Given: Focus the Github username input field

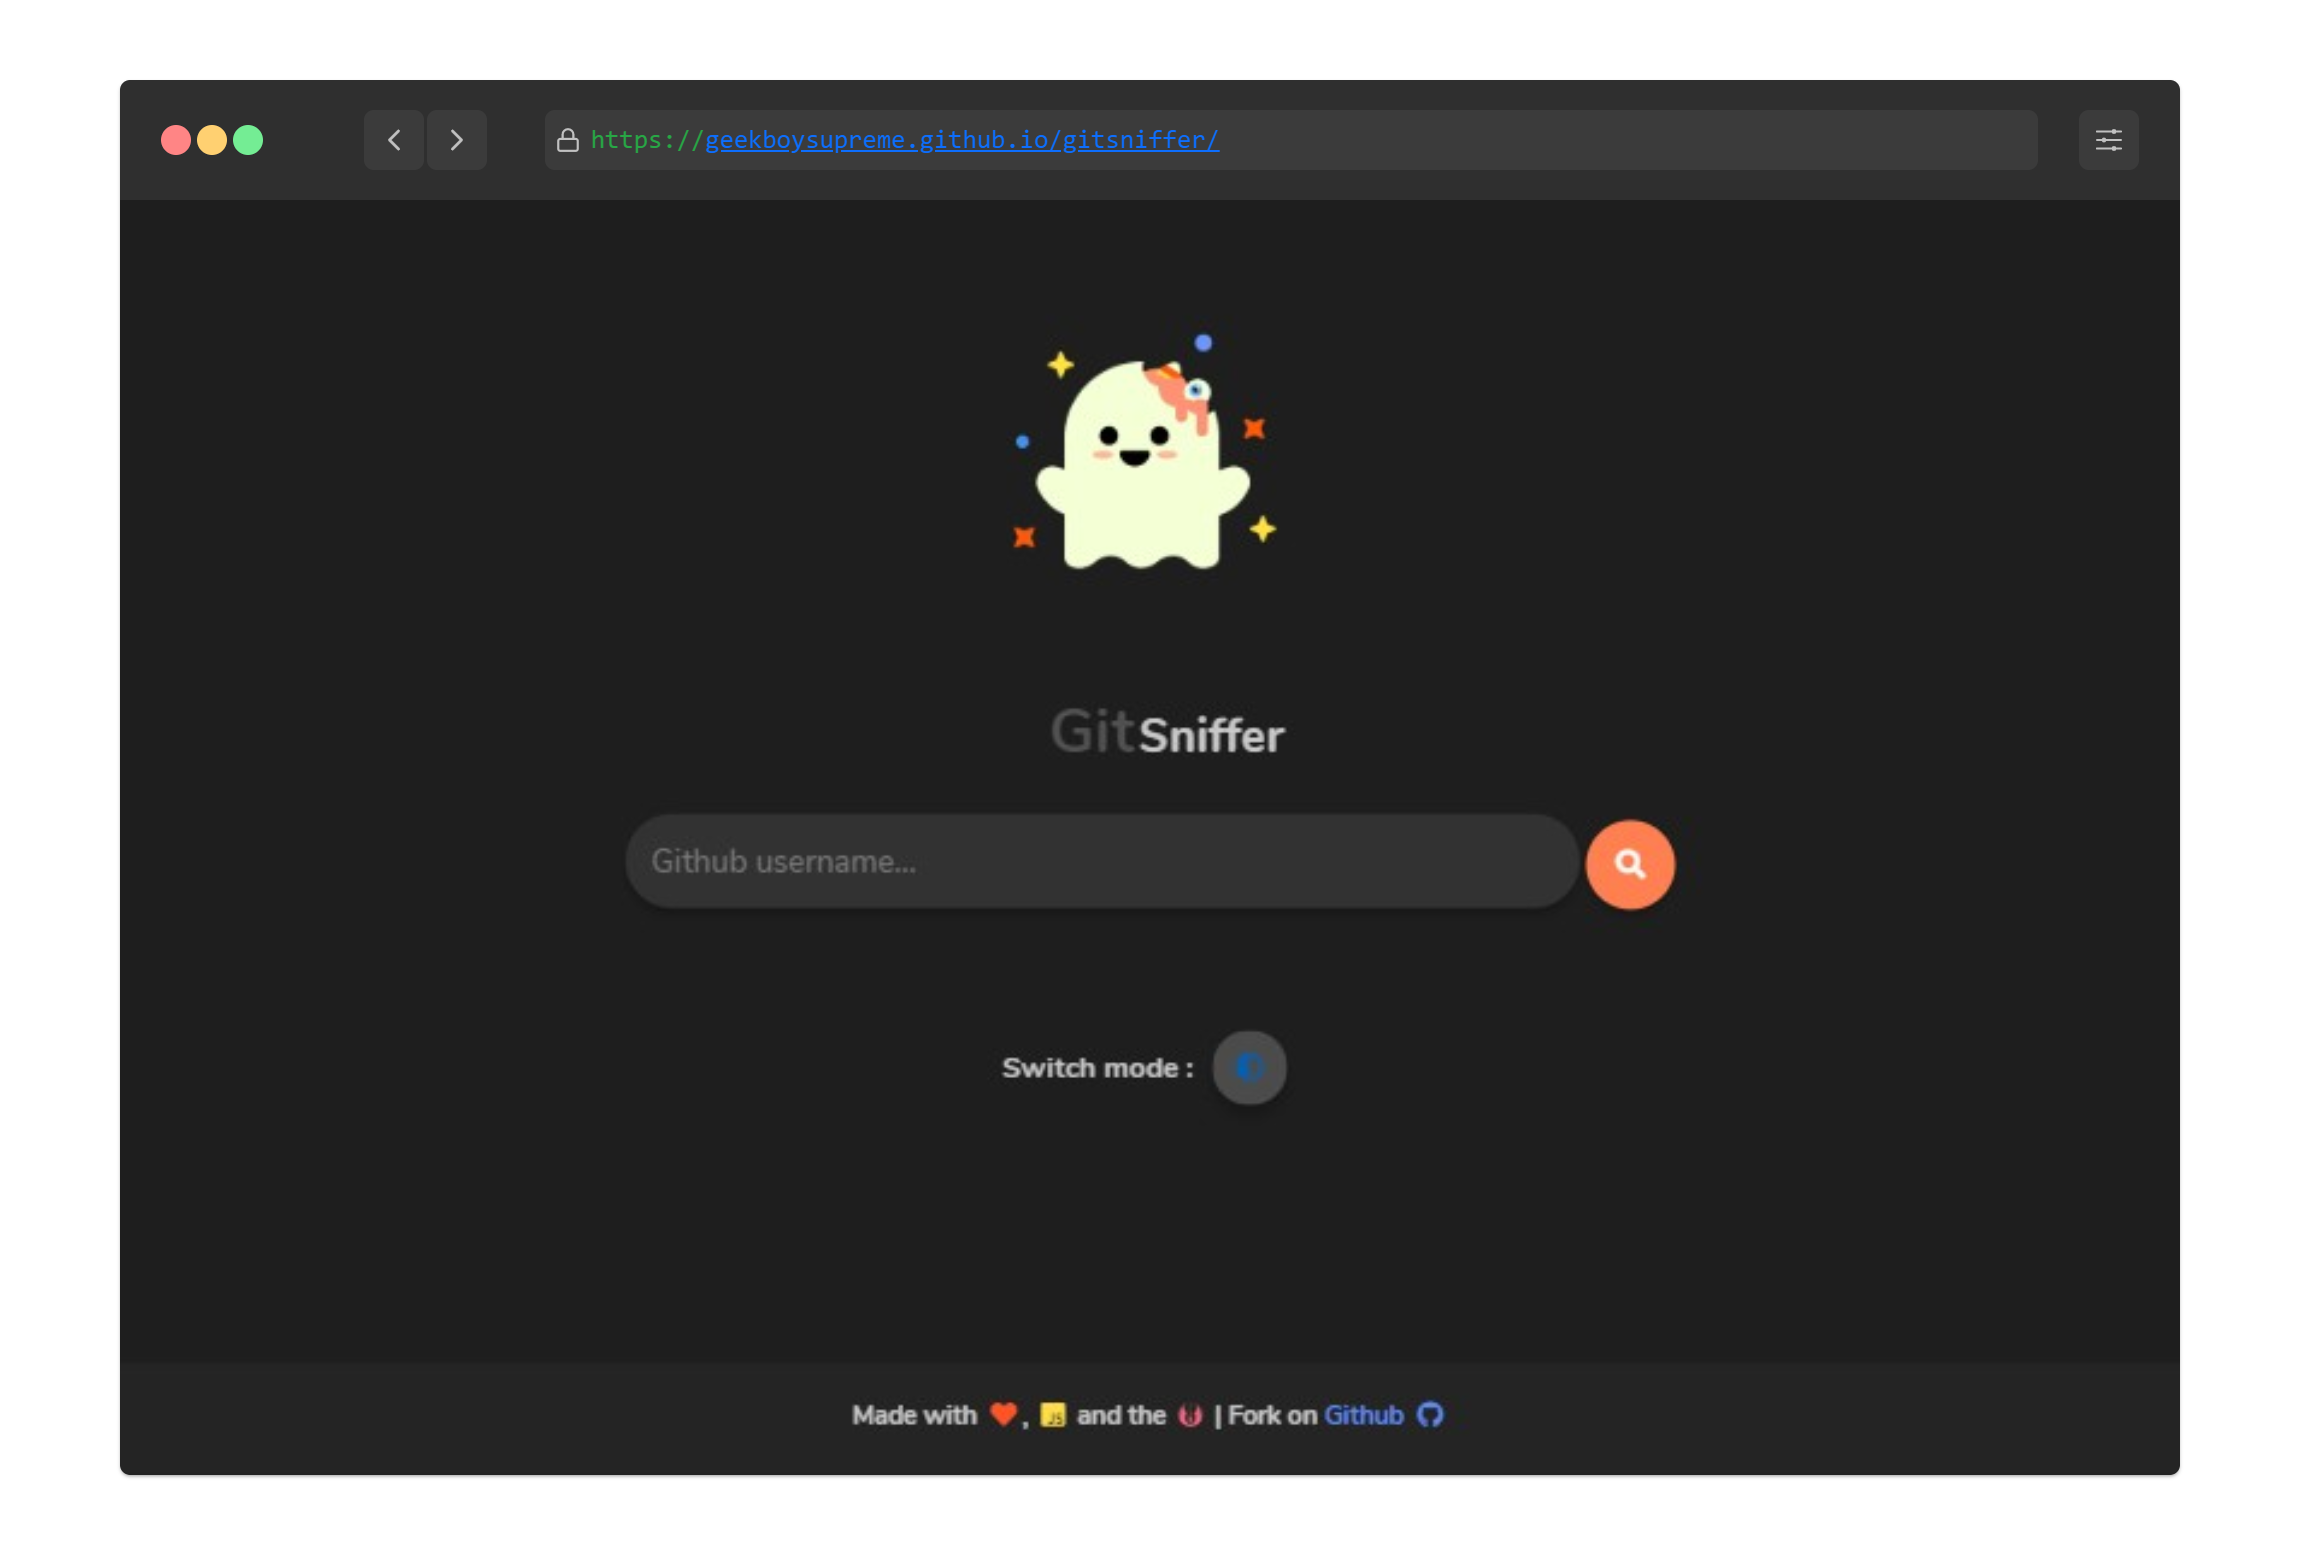Looking at the screenshot, I should (x=1101, y=861).
